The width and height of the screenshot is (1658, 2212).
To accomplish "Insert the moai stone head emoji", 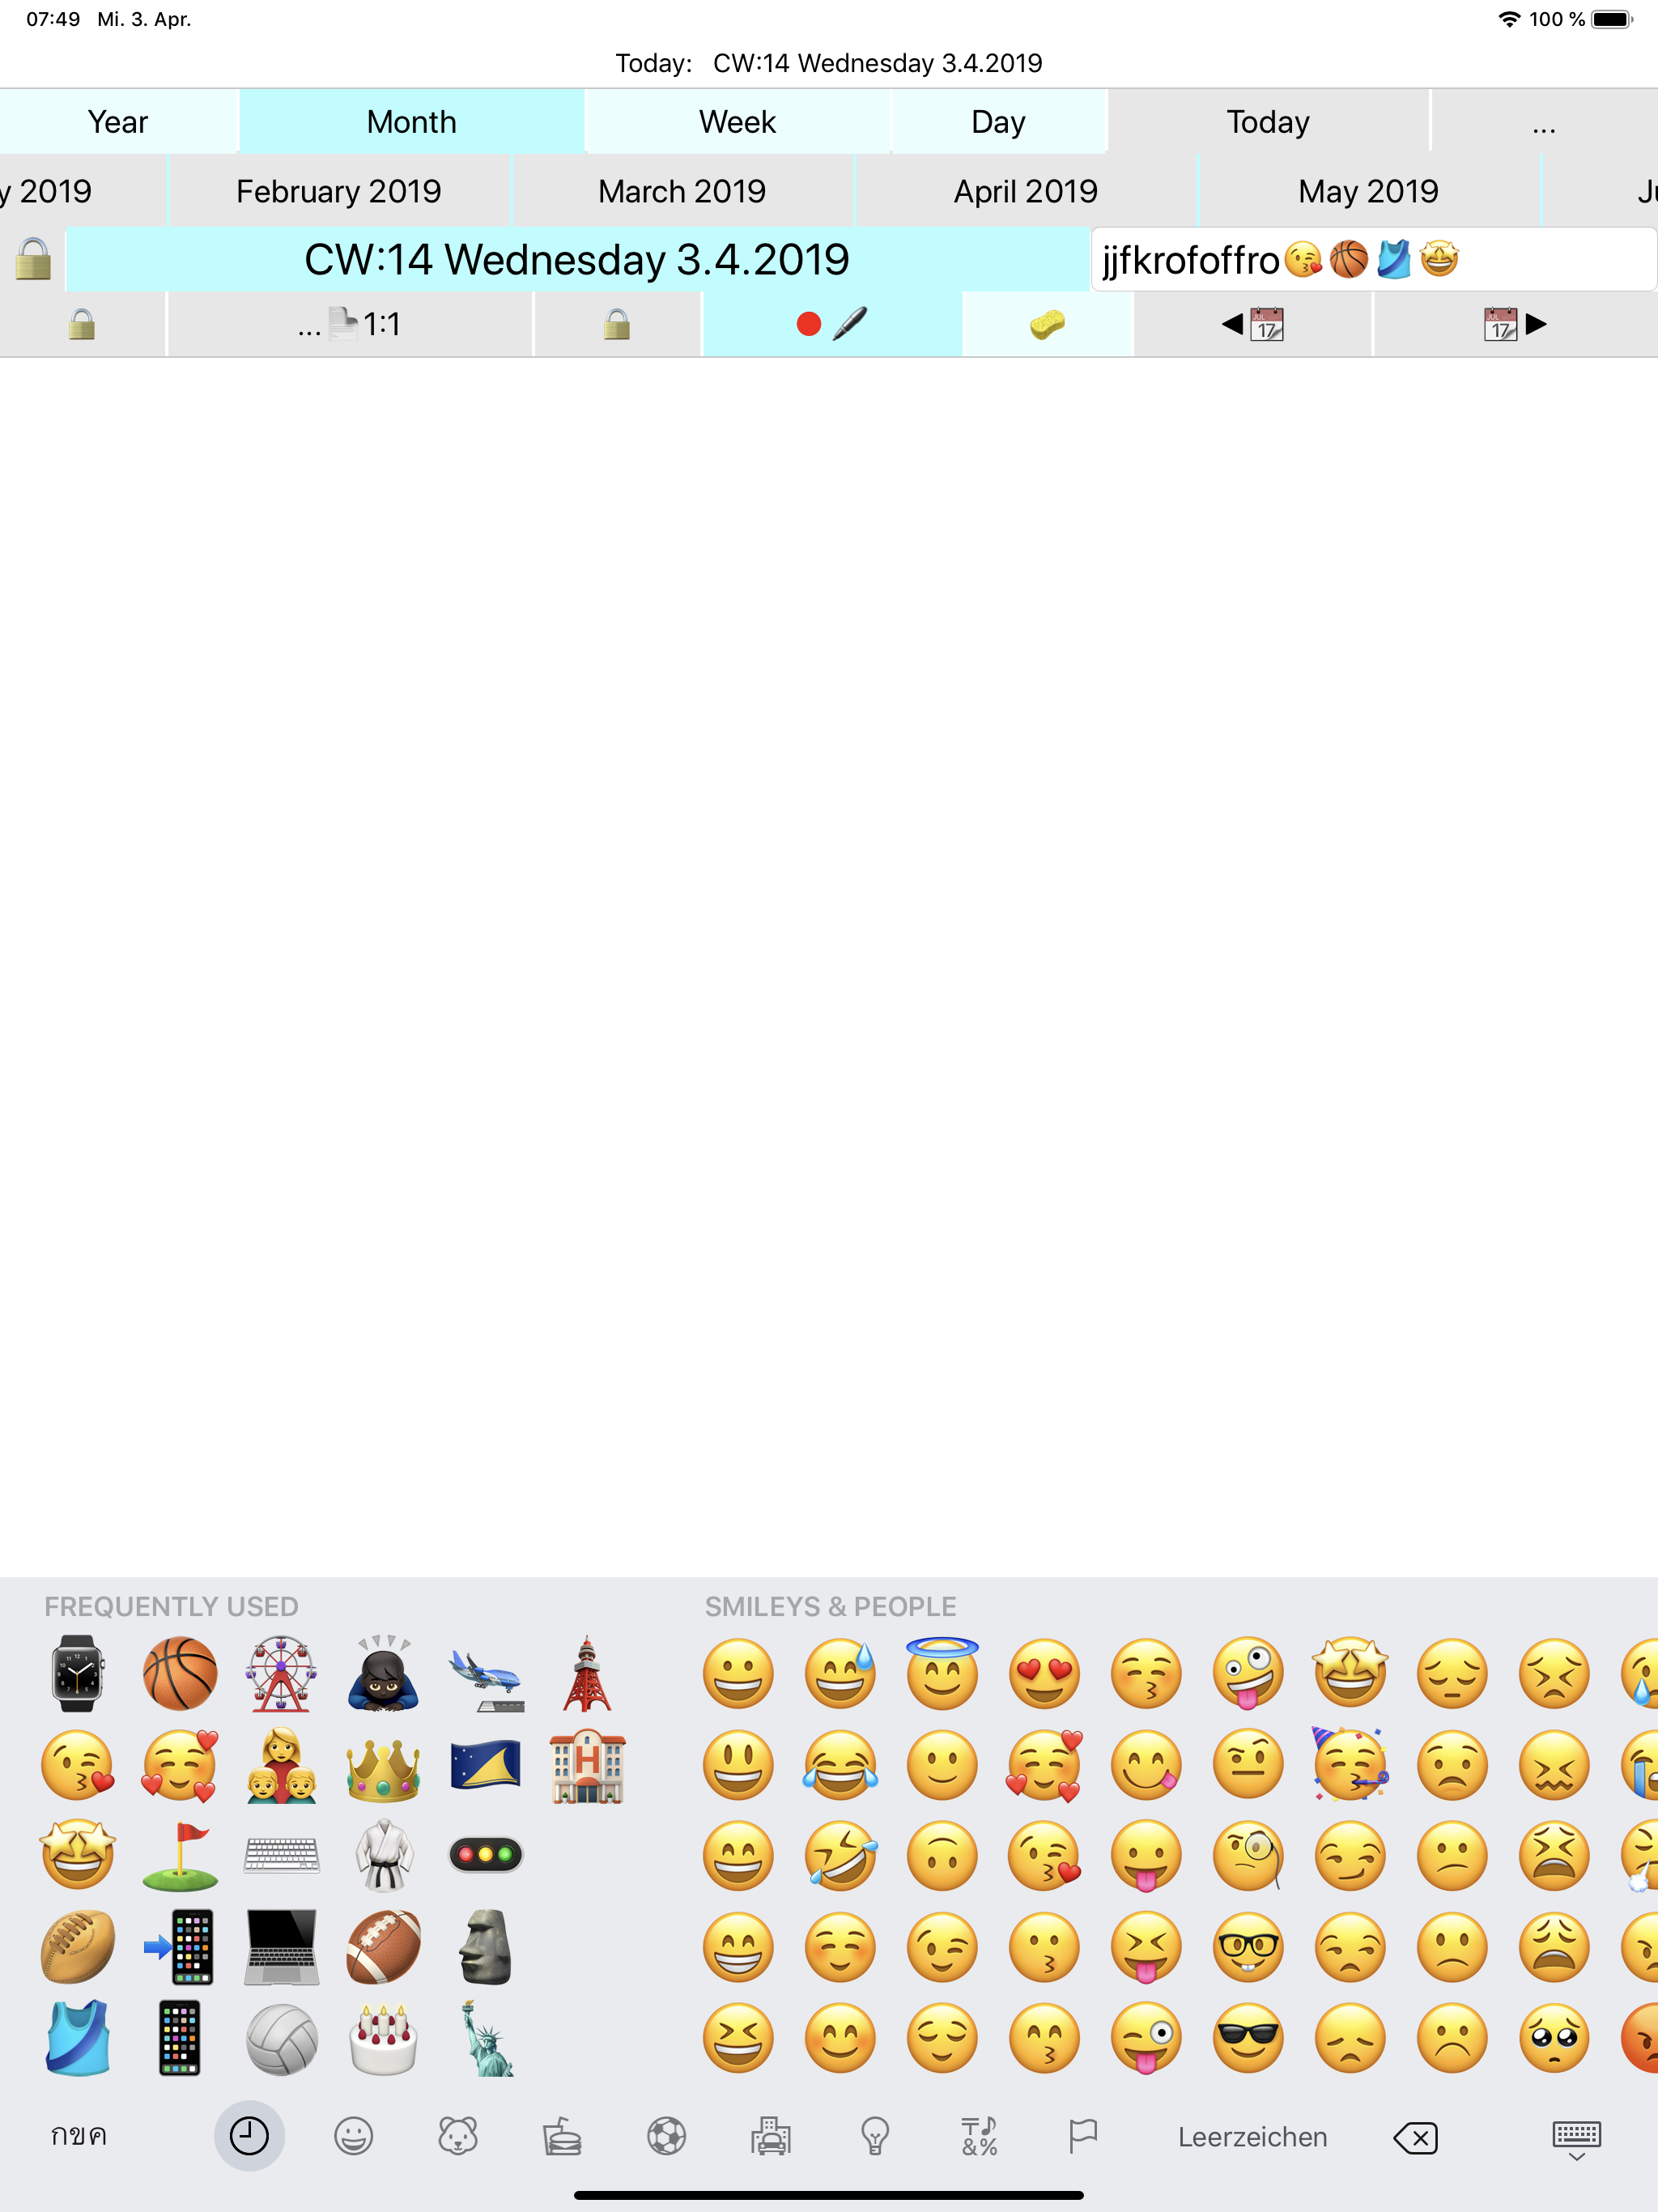I will click(x=486, y=1946).
